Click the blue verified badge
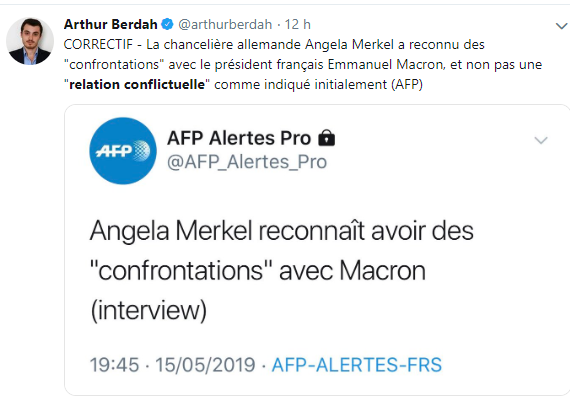 pyautogui.click(x=167, y=24)
